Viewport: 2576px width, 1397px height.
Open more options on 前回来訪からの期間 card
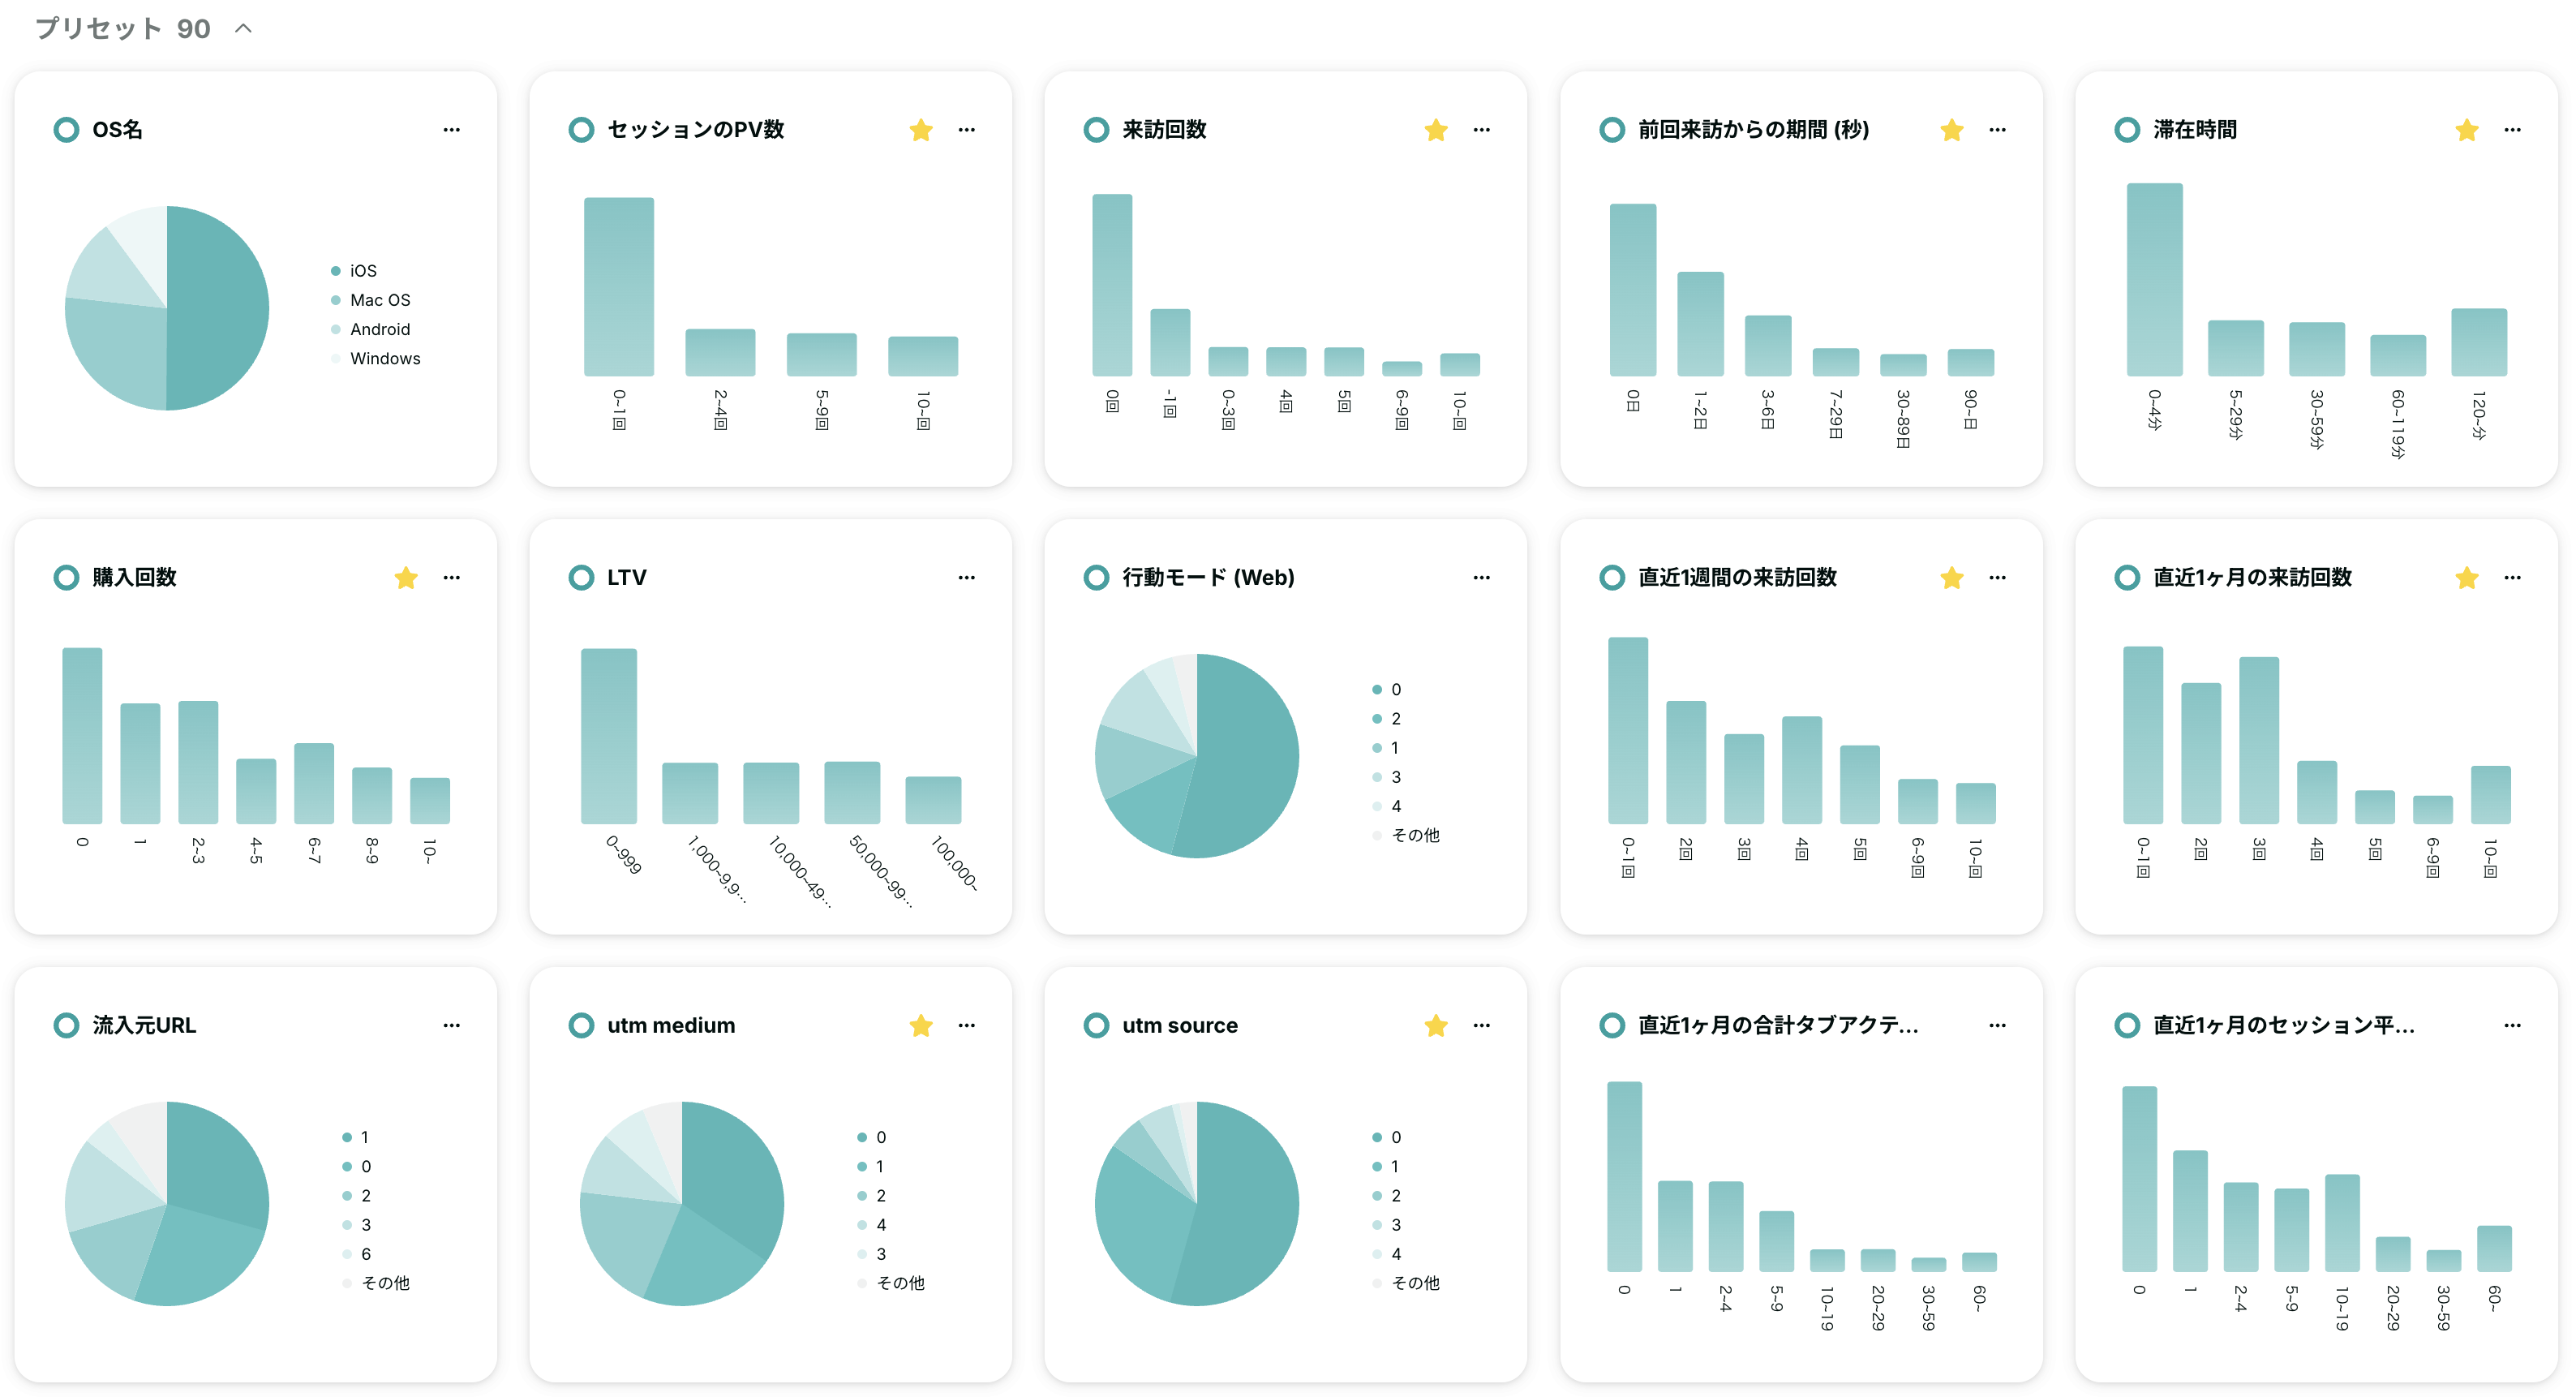1997,130
